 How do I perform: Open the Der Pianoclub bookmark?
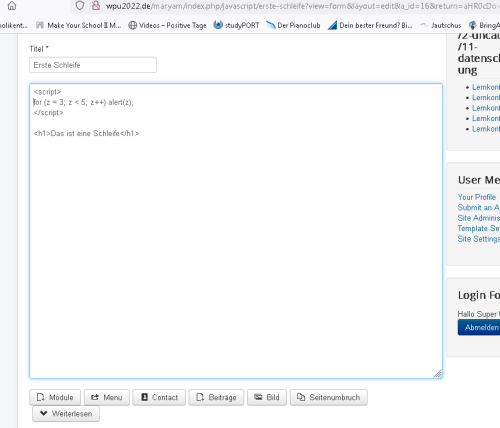click(293, 25)
